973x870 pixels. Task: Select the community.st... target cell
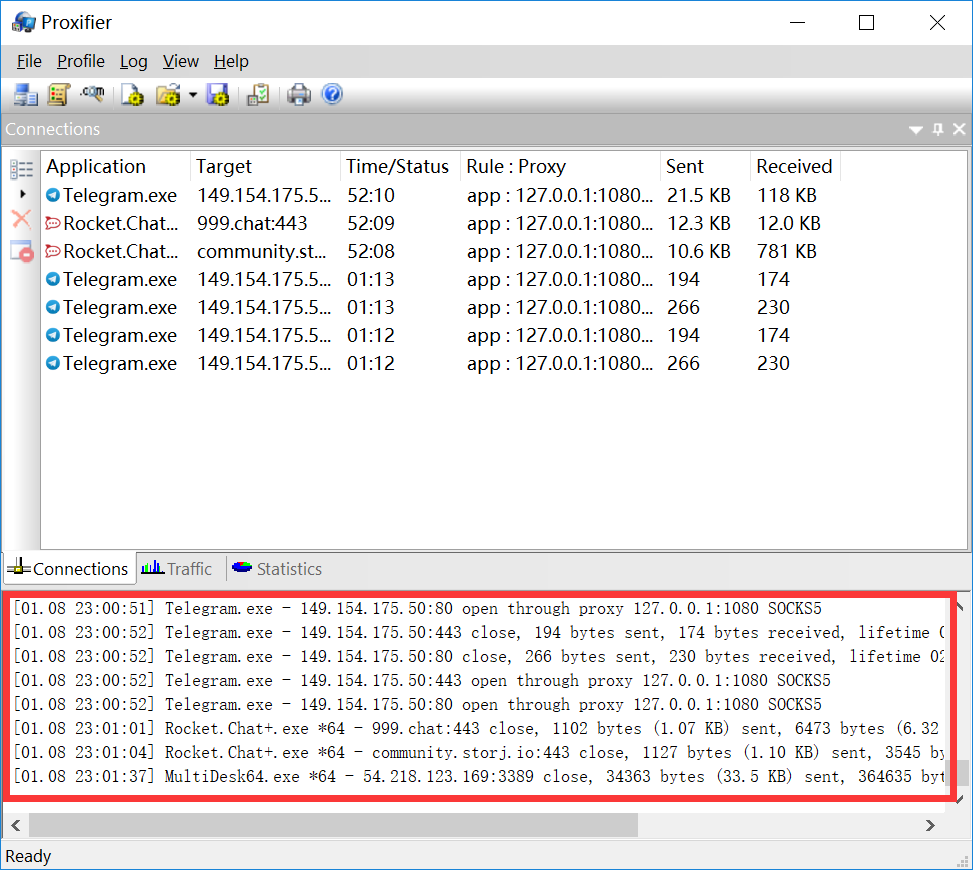pyautogui.click(x=261, y=251)
